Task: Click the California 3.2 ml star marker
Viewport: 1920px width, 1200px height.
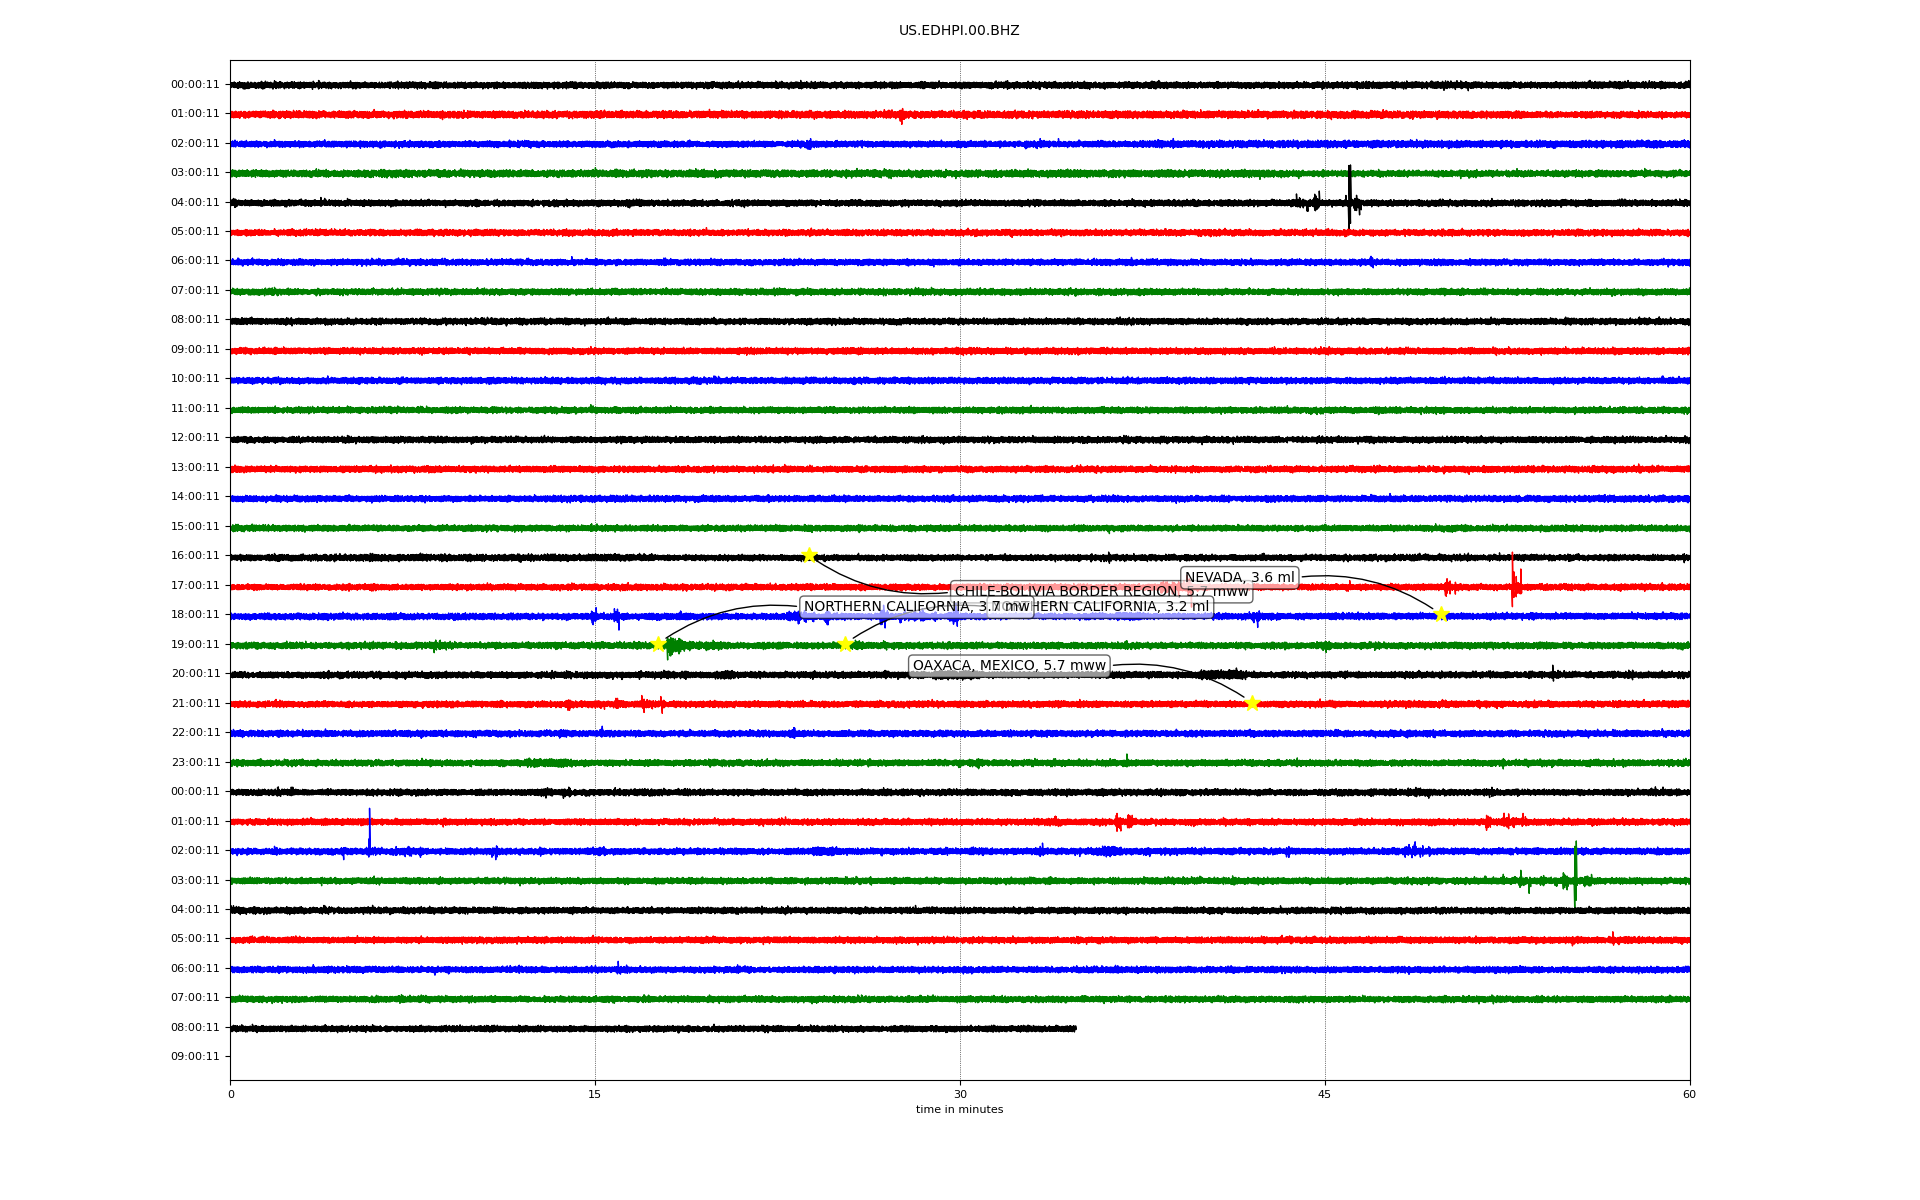Action: (x=845, y=644)
